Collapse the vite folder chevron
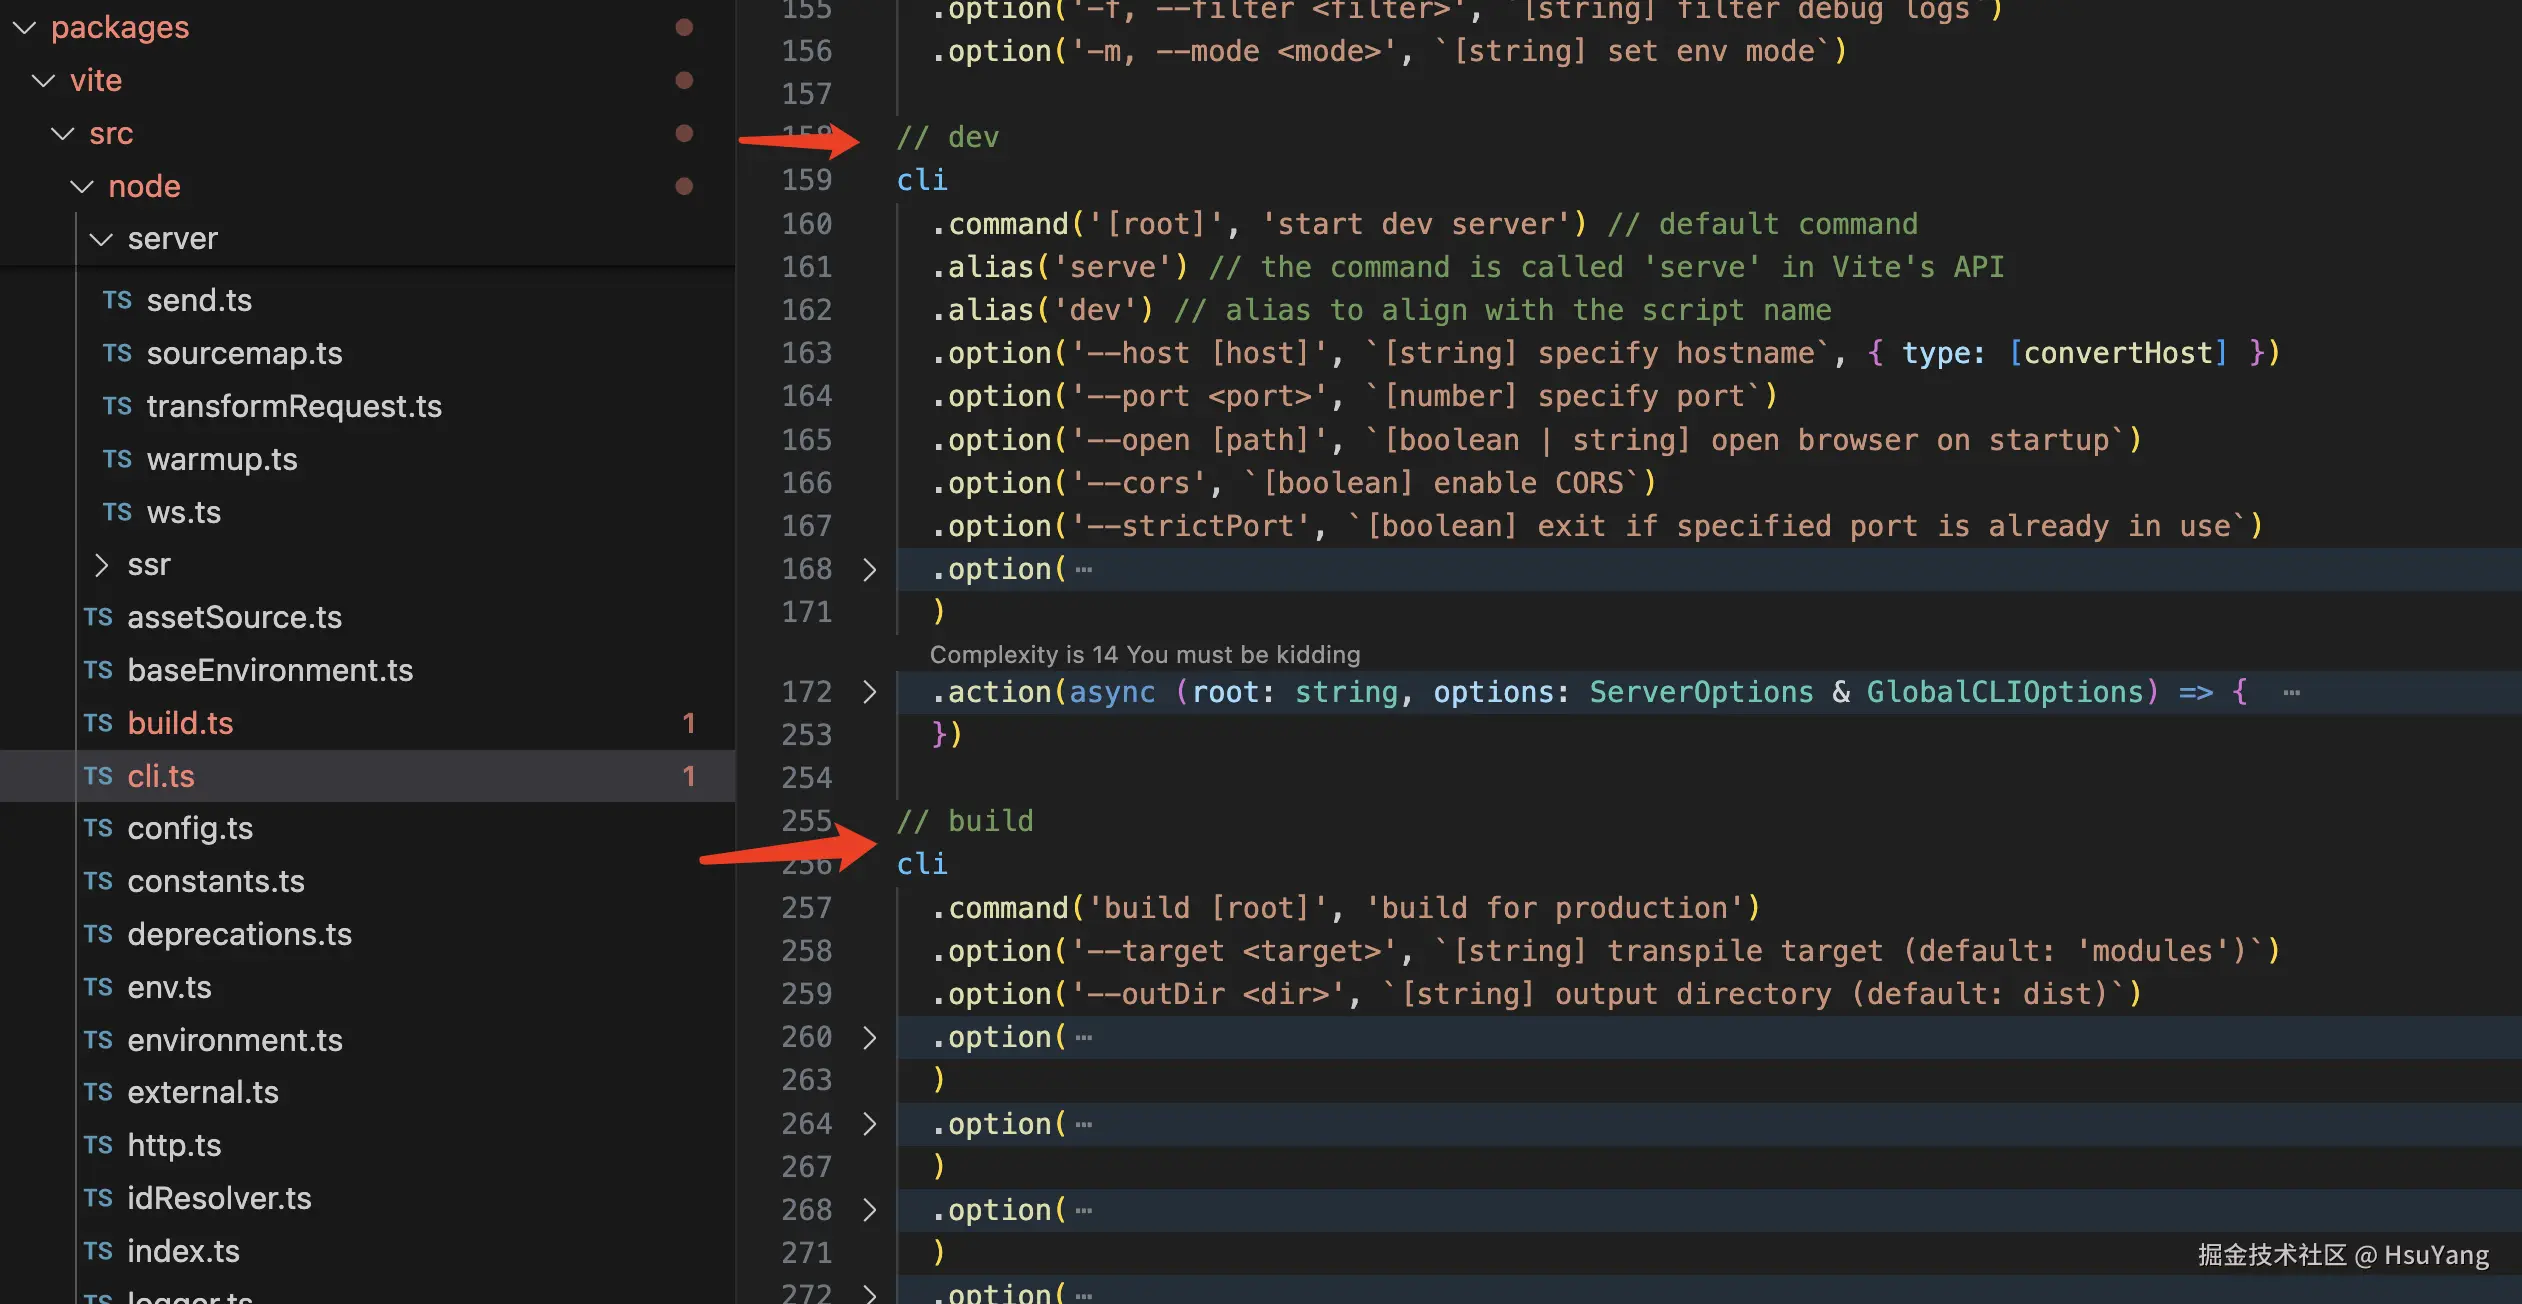 click(x=43, y=80)
